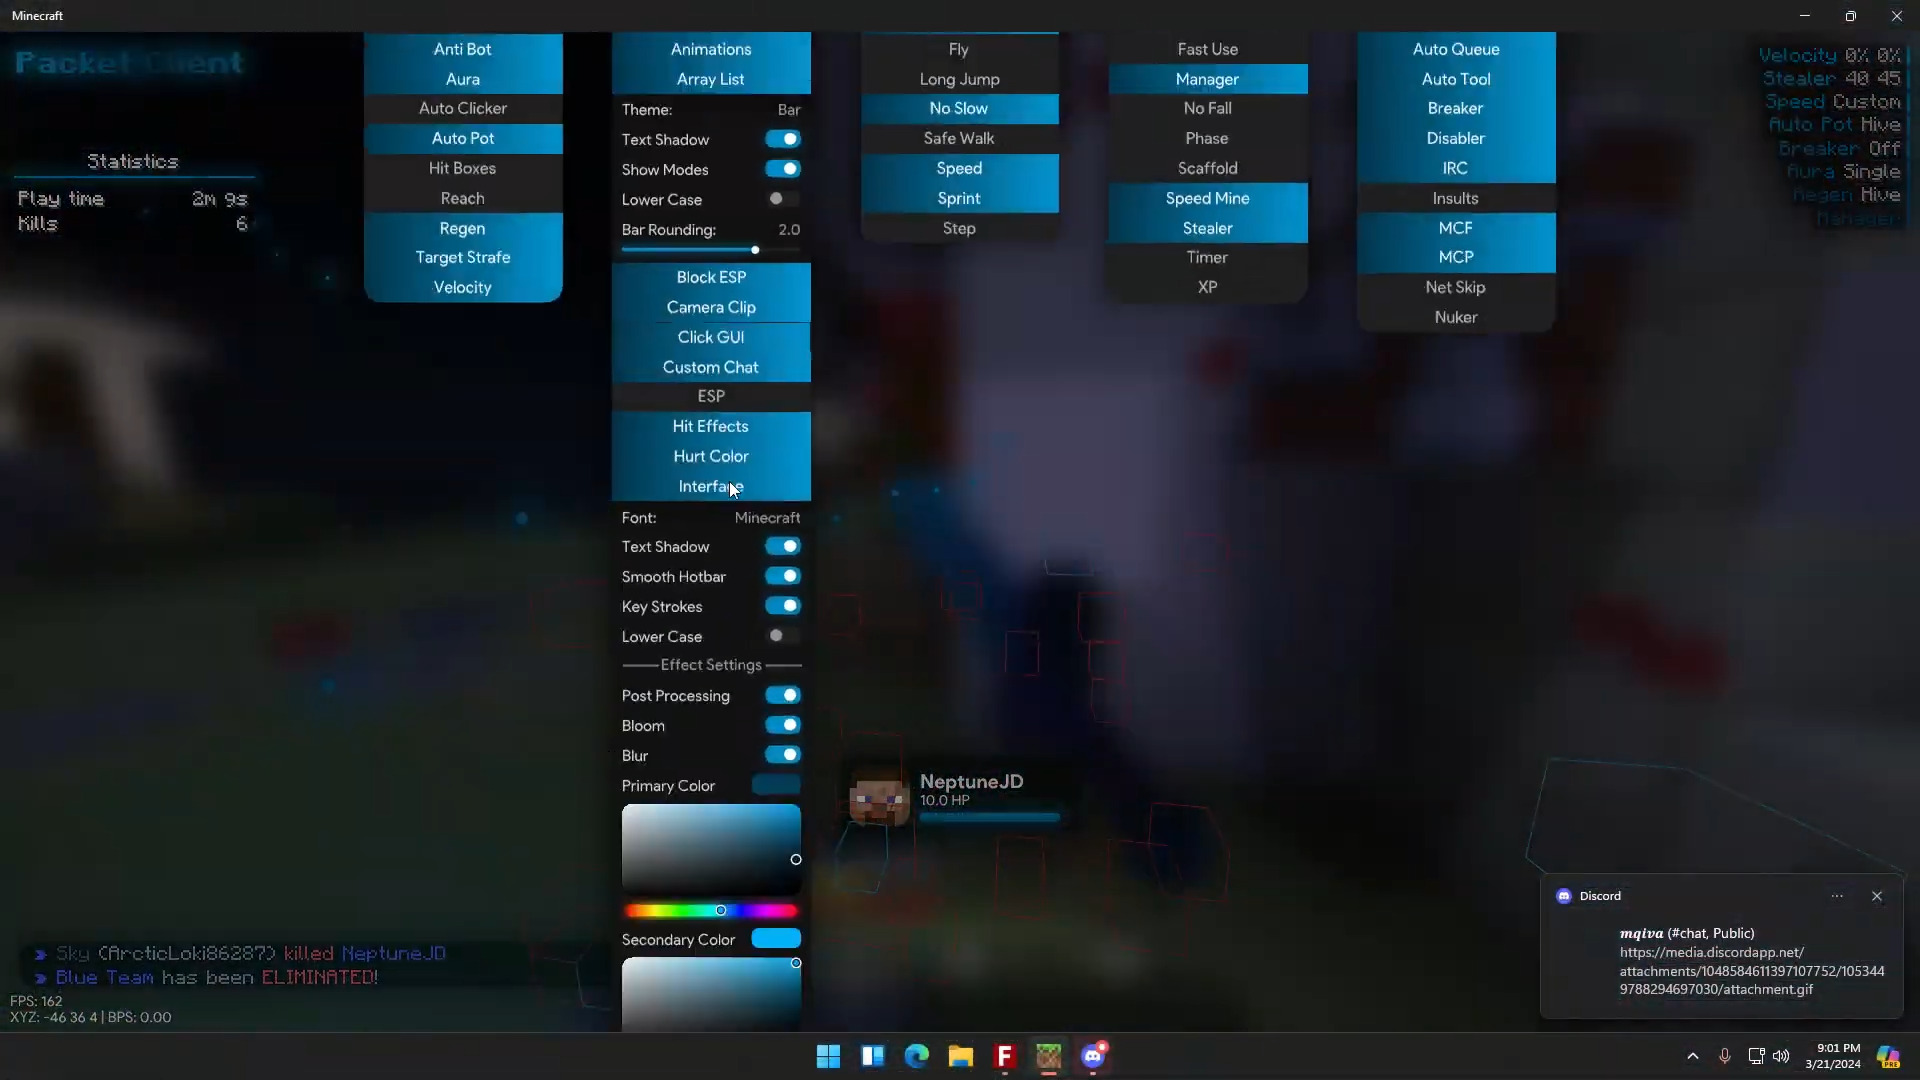This screenshot has width=1920, height=1080.
Task: Toggle the Stealer module
Action: pyautogui.click(x=1208, y=228)
